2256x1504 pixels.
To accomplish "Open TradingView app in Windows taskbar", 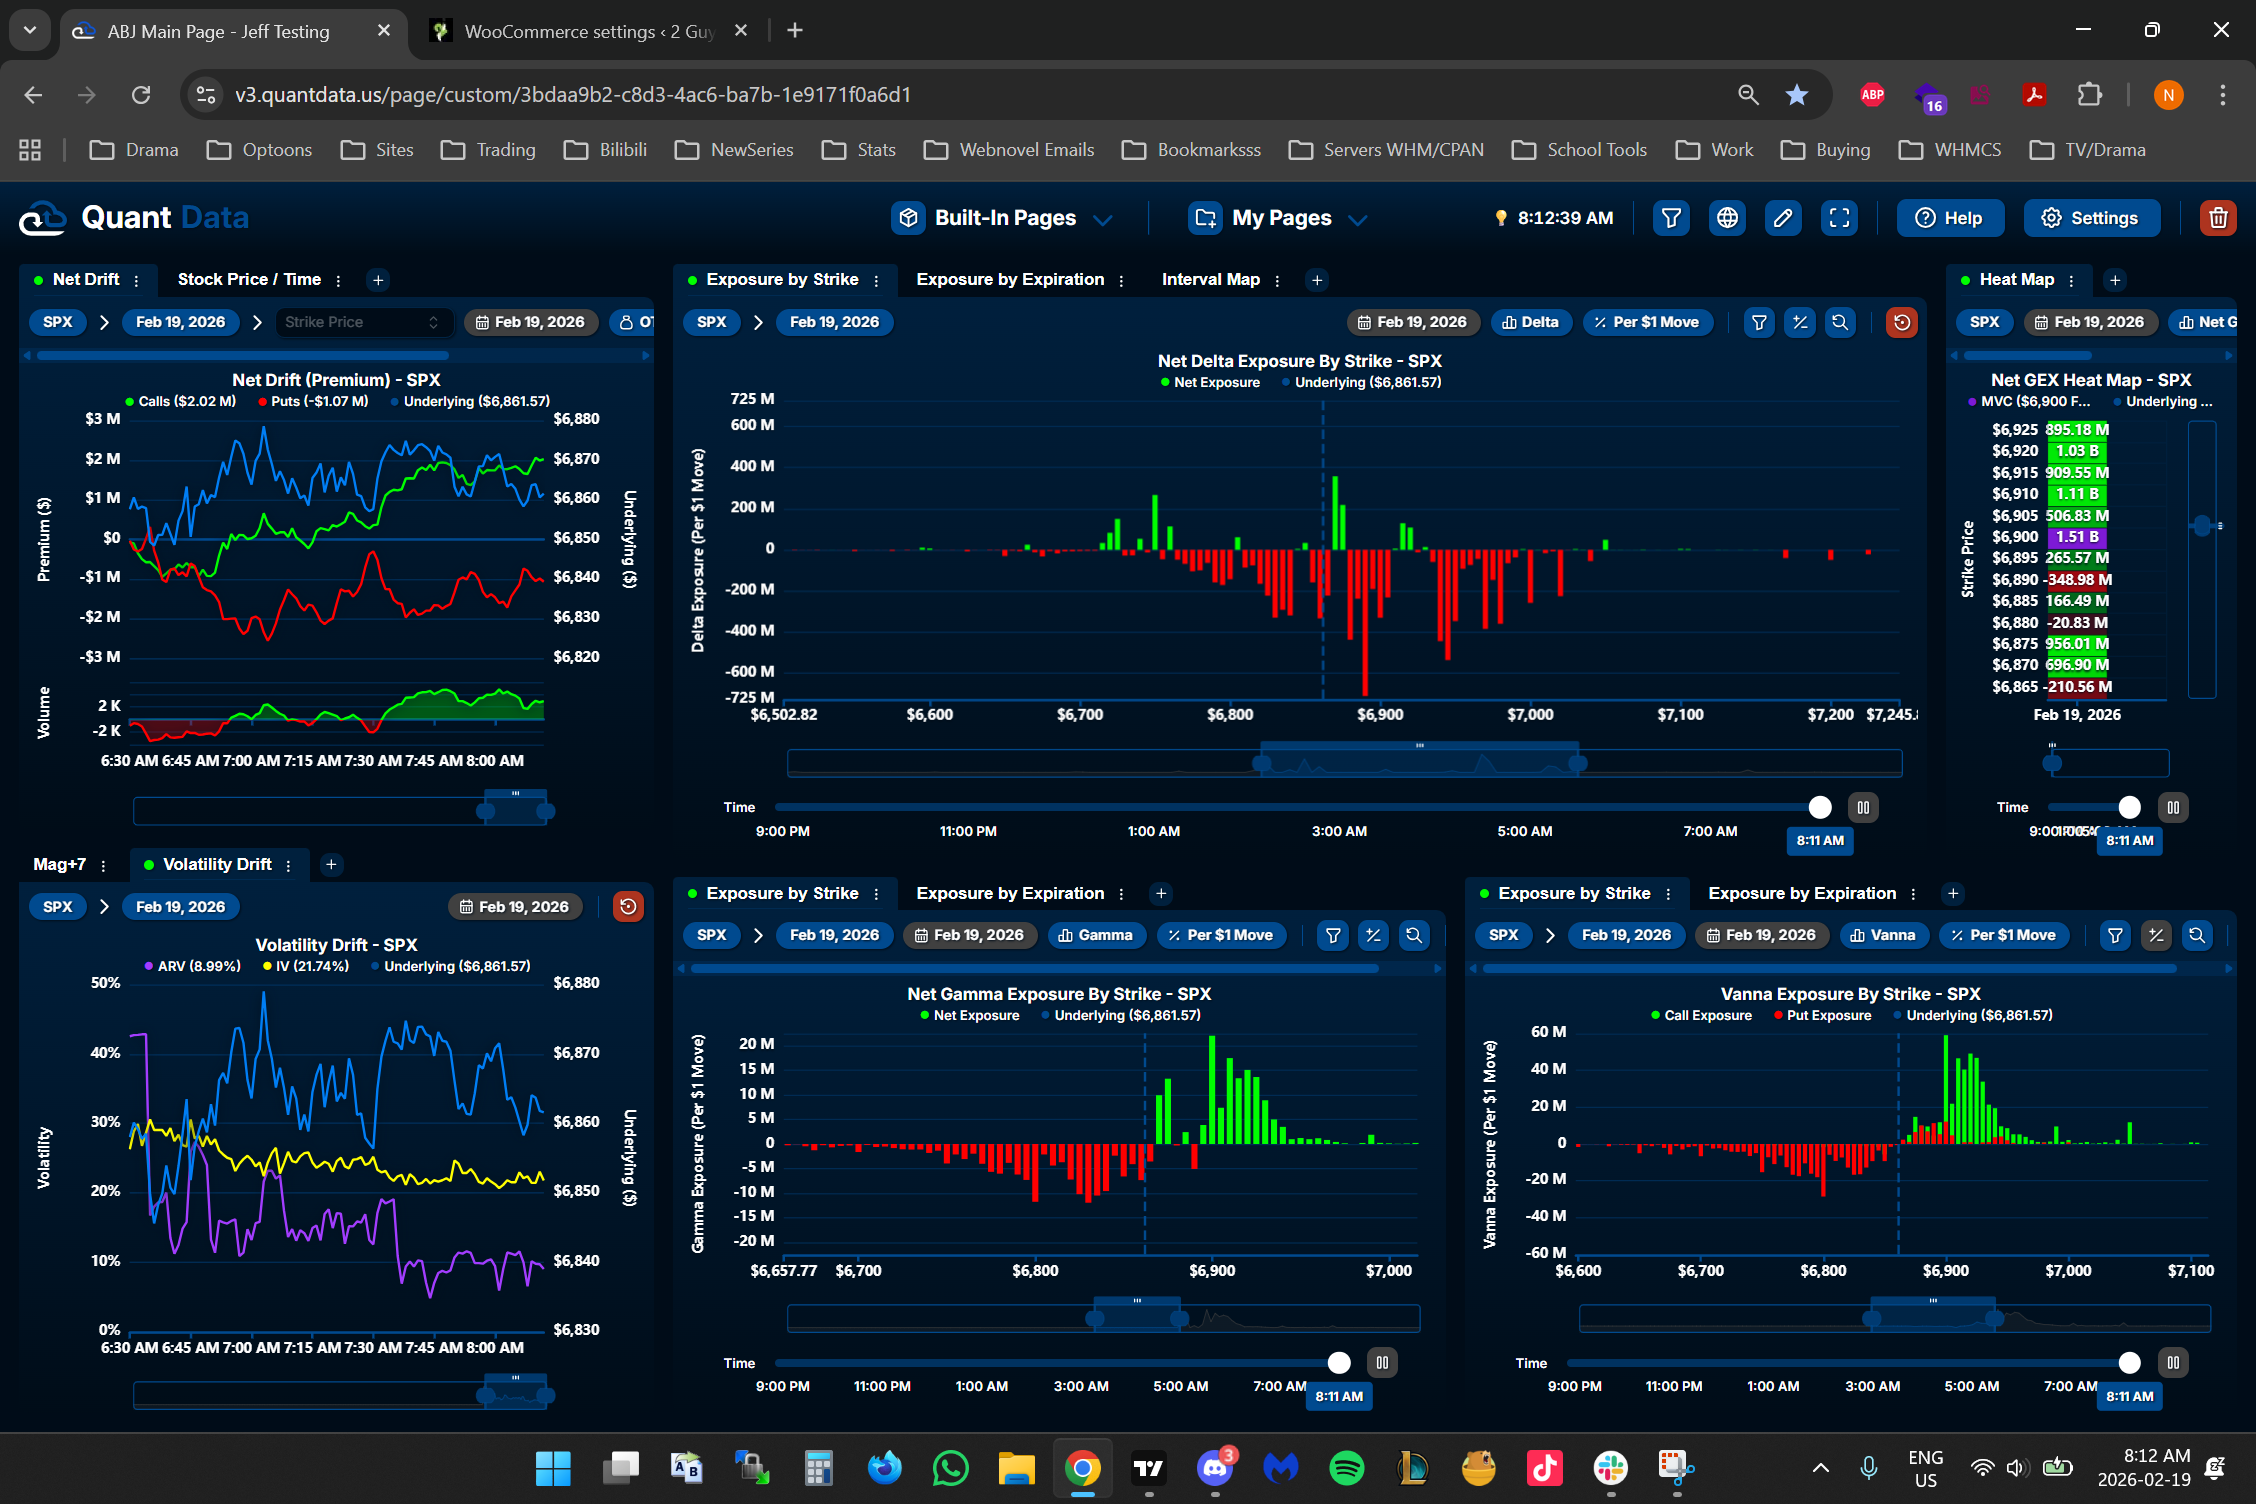I will 1149,1468.
